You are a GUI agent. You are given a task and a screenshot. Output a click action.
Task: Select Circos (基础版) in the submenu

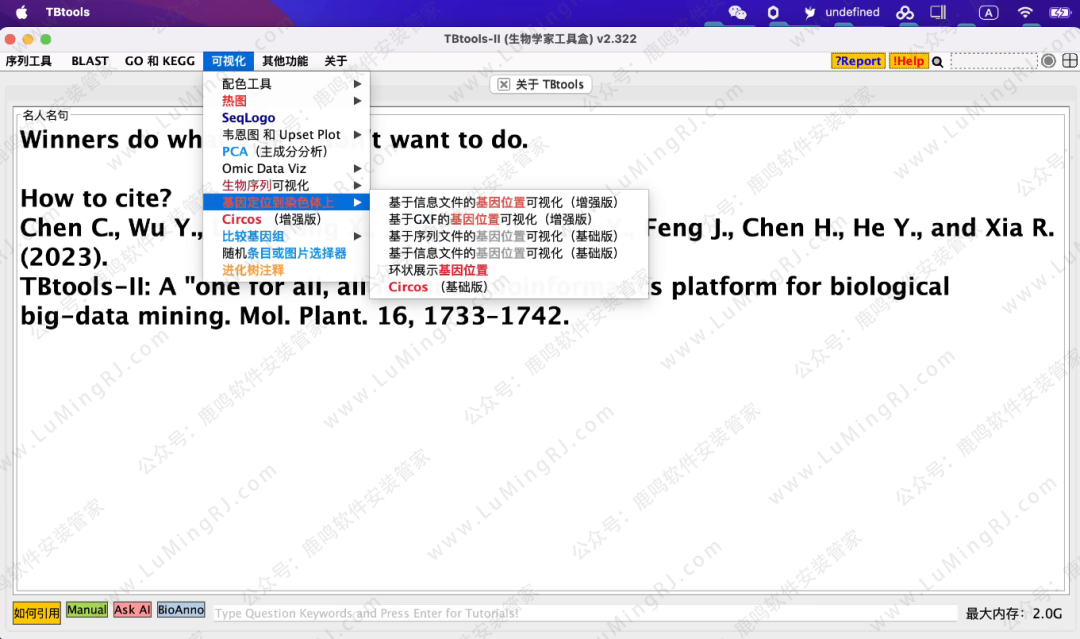(438, 287)
